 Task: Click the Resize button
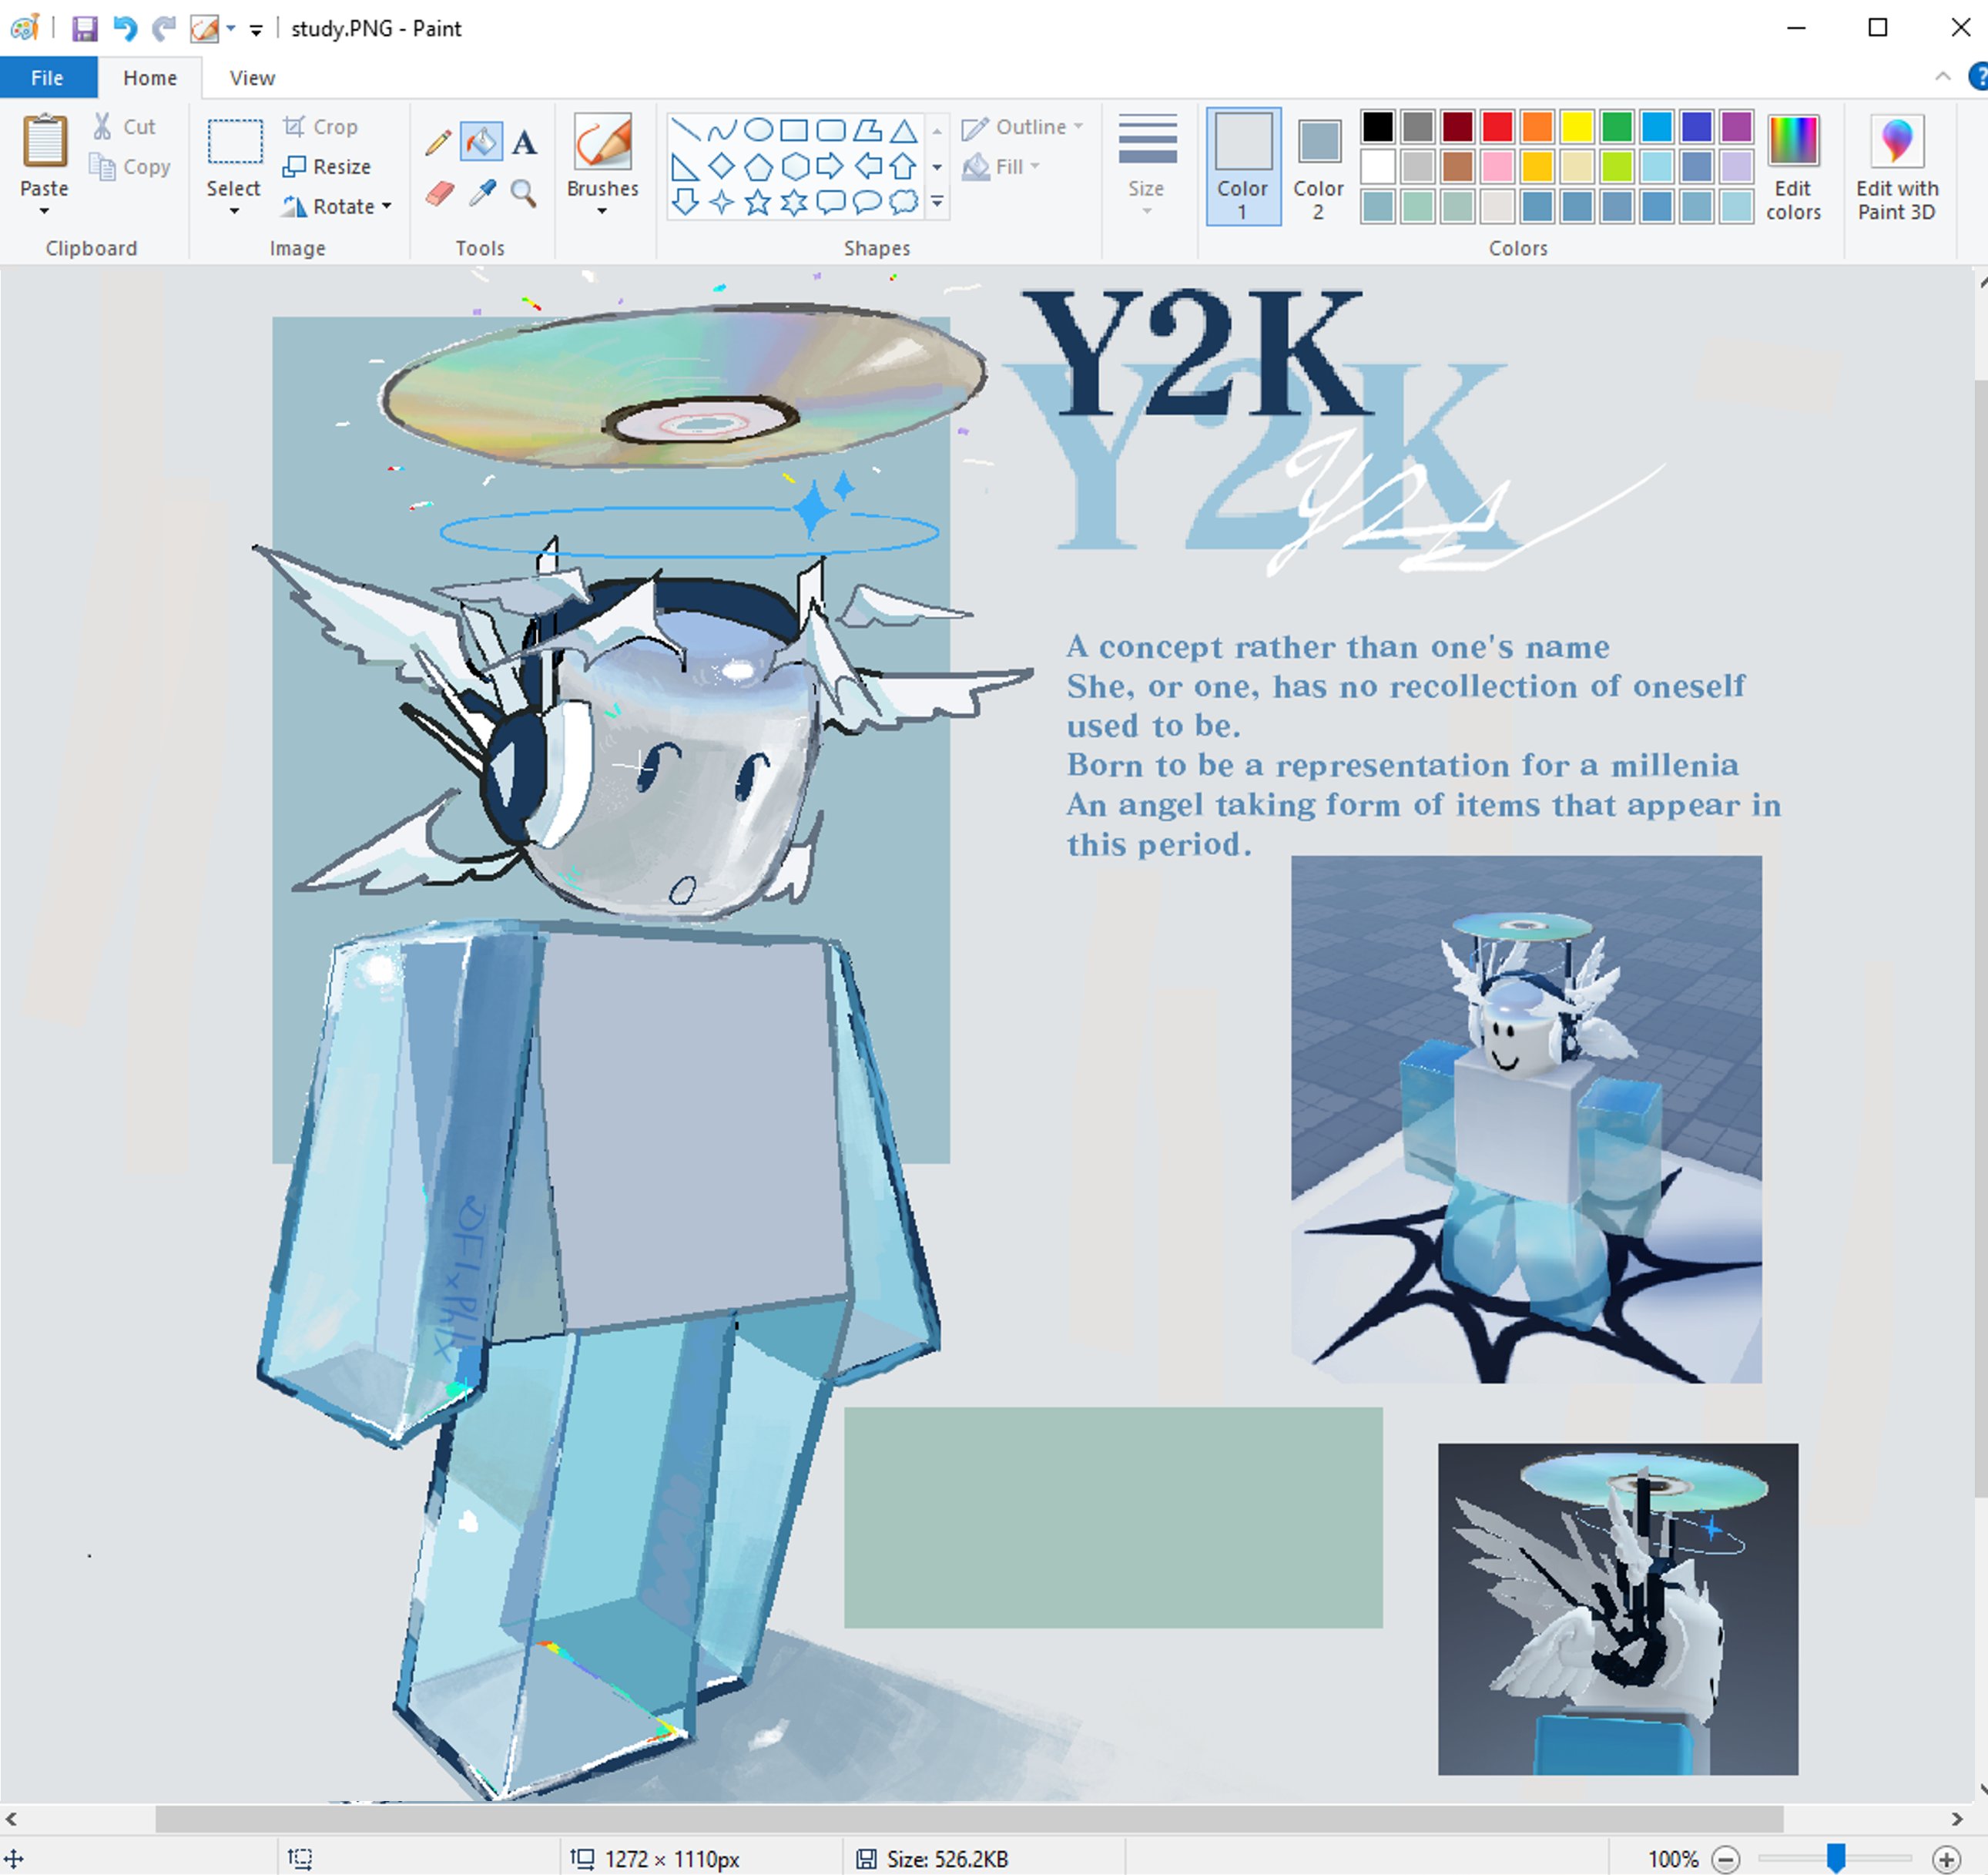click(327, 166)
